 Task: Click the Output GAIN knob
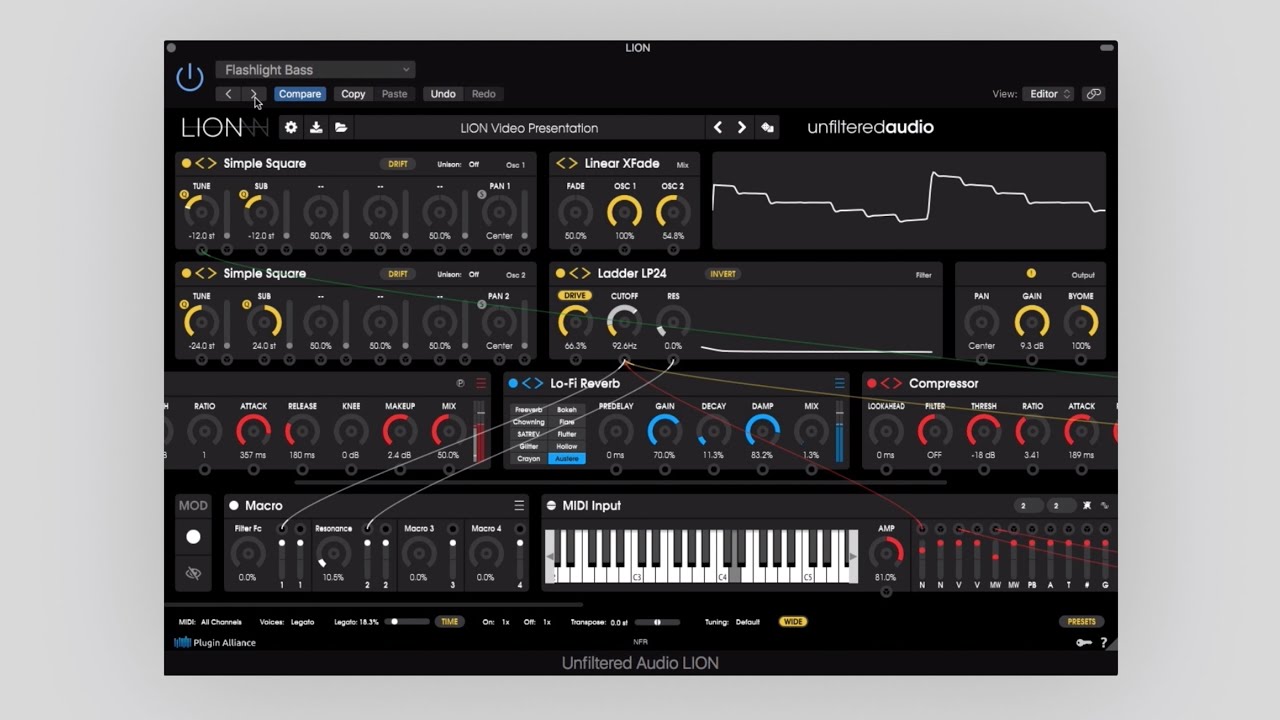pyautogui.click(x=1032, y=322)
